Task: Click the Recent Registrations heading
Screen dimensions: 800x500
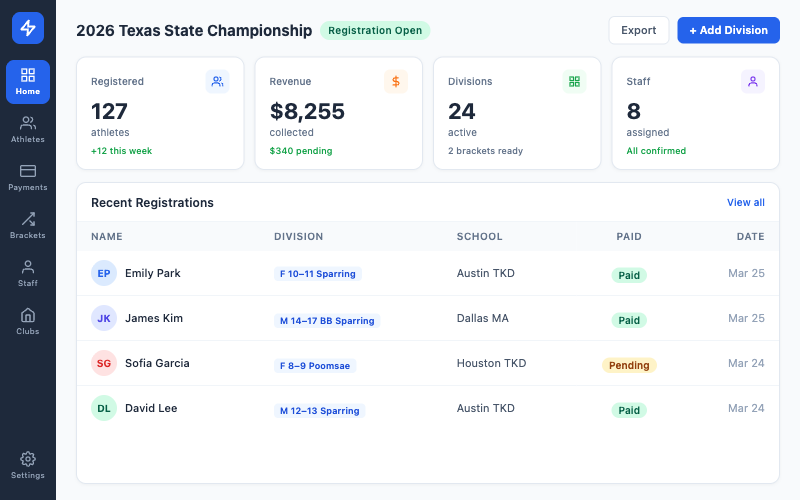Action: [153, 203]
